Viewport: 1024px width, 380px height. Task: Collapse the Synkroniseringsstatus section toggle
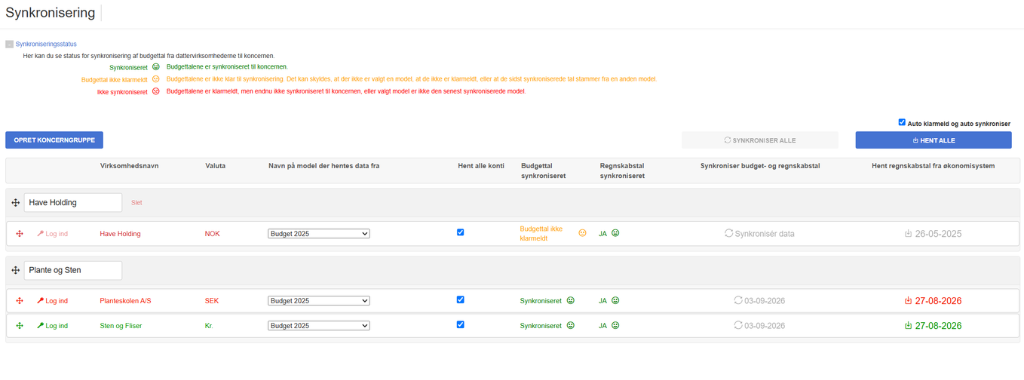click(9, 44)
